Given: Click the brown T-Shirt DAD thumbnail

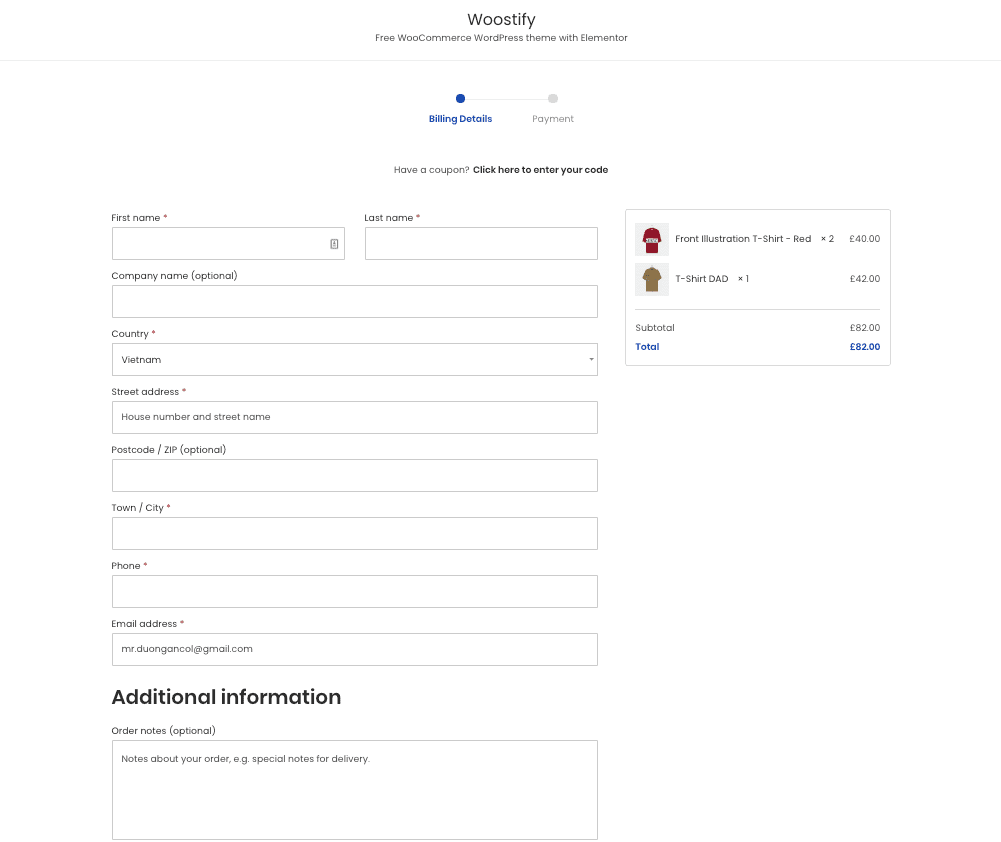Looking at the screenshot, I should (x=652, y=279).
